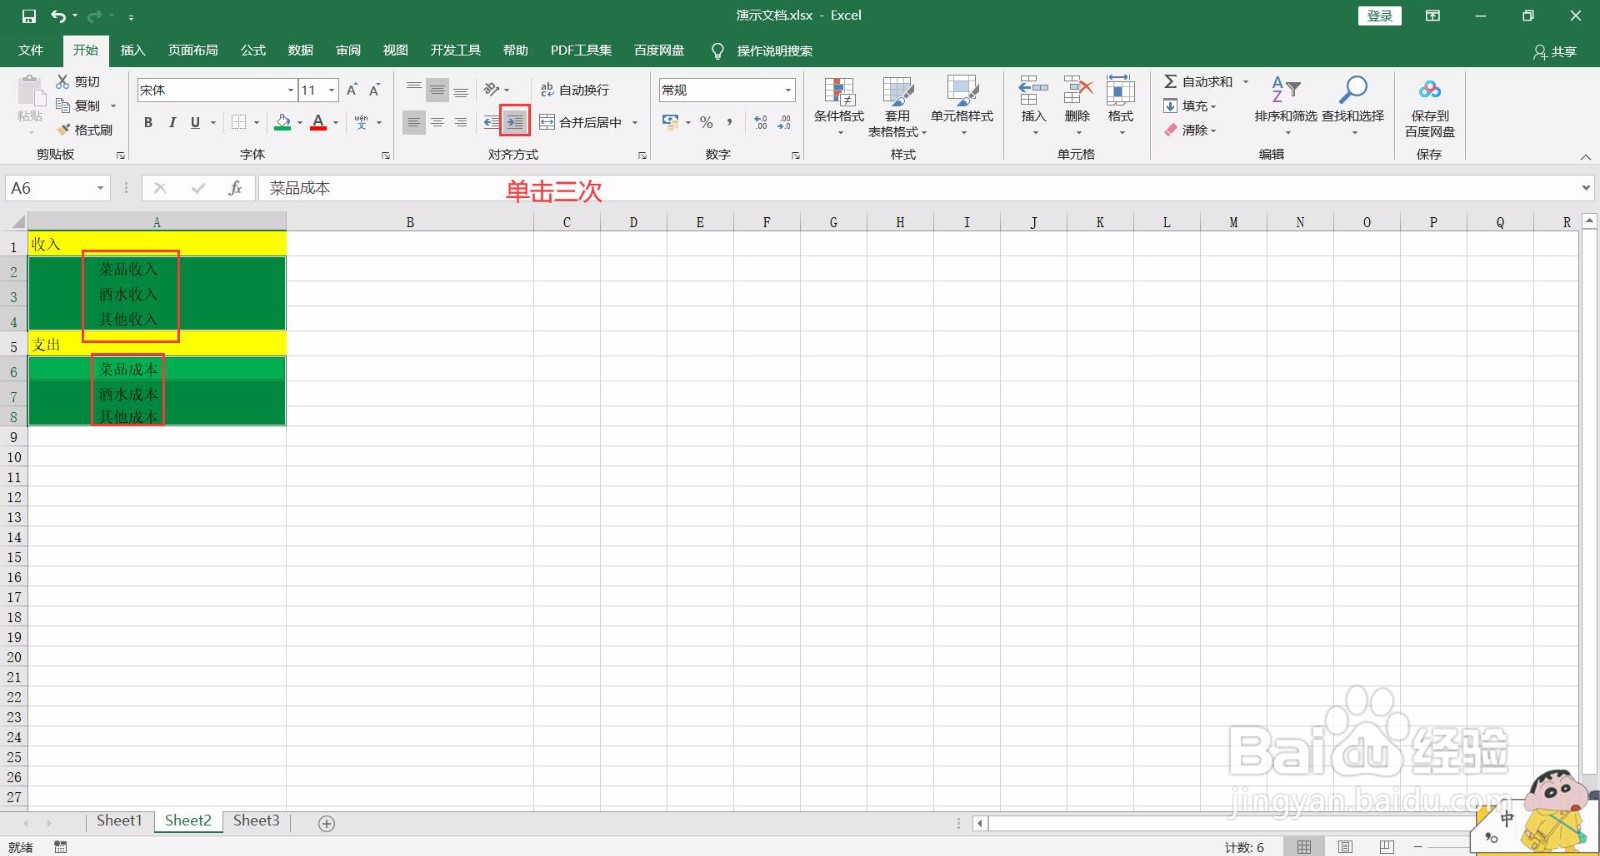Align text to the right
This screenshot has height=856, width=1600.
[460, 122]
